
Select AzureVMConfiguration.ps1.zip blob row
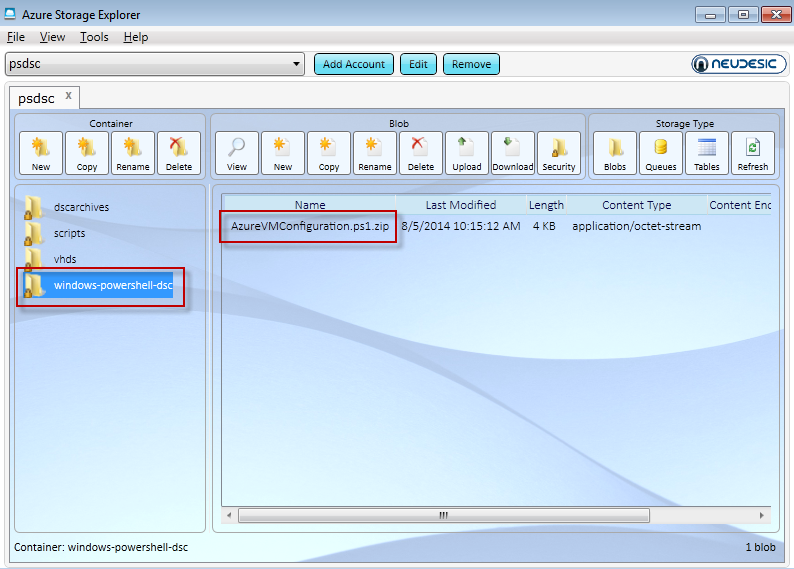(x=310, y=226)
